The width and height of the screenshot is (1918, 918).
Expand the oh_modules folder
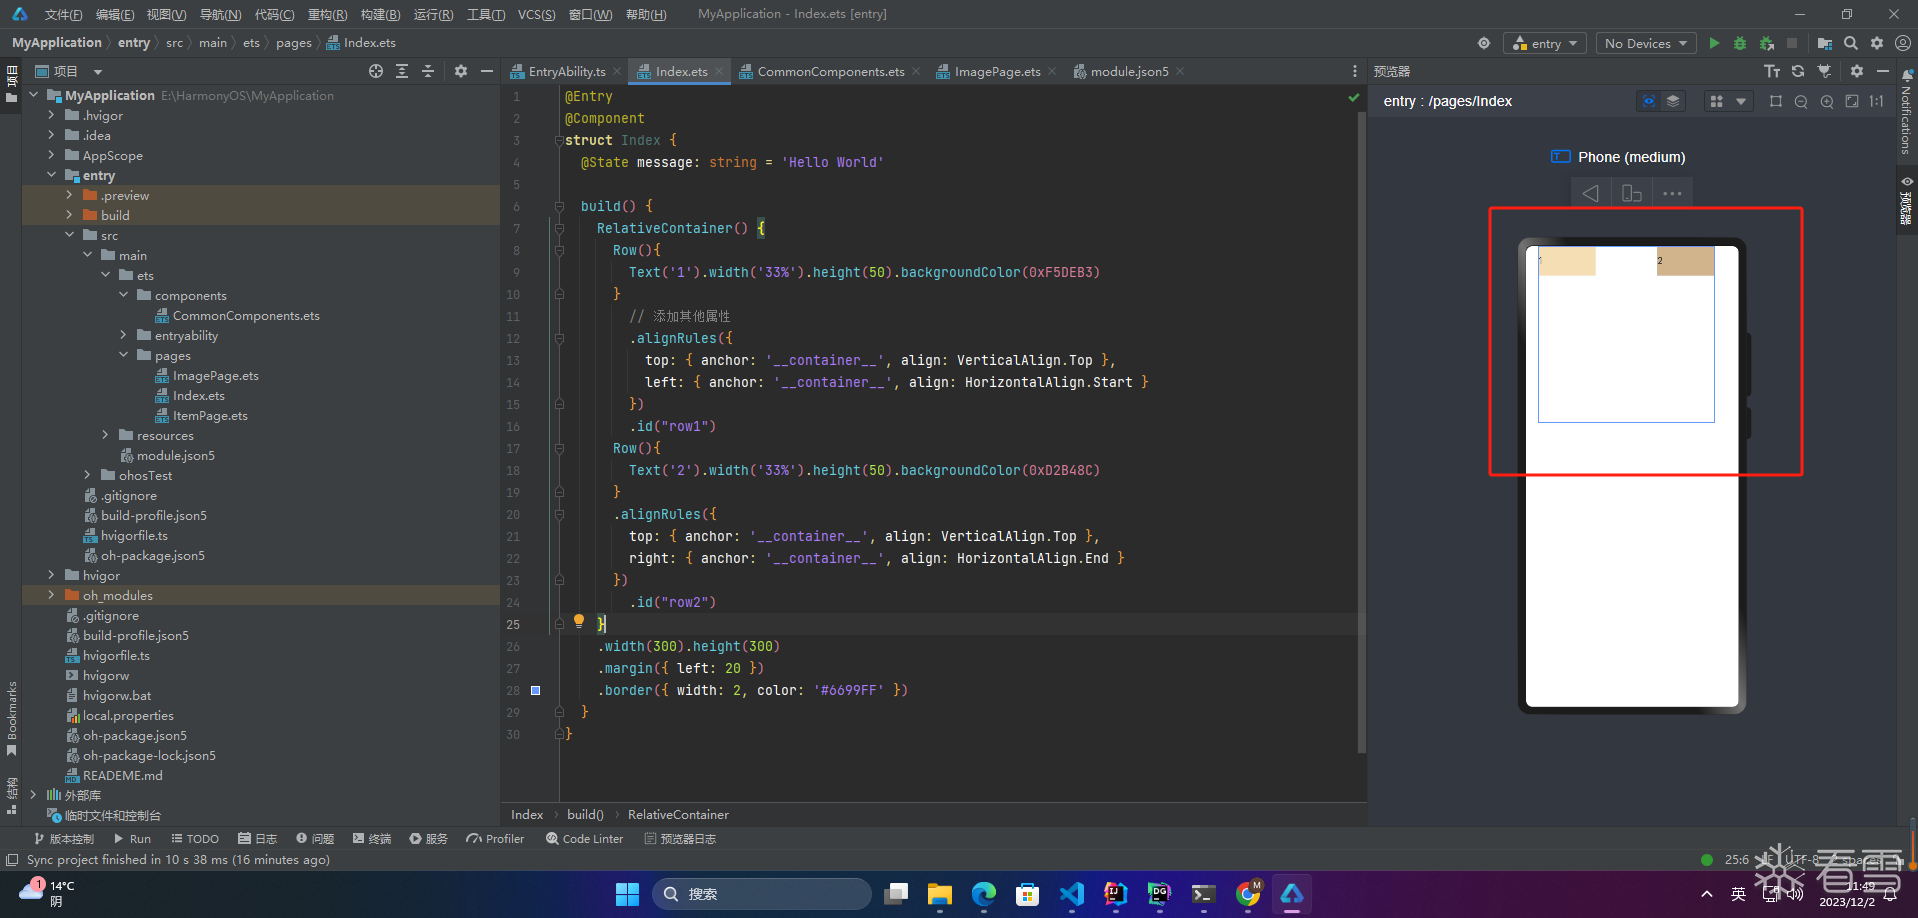tap(51, 595)
